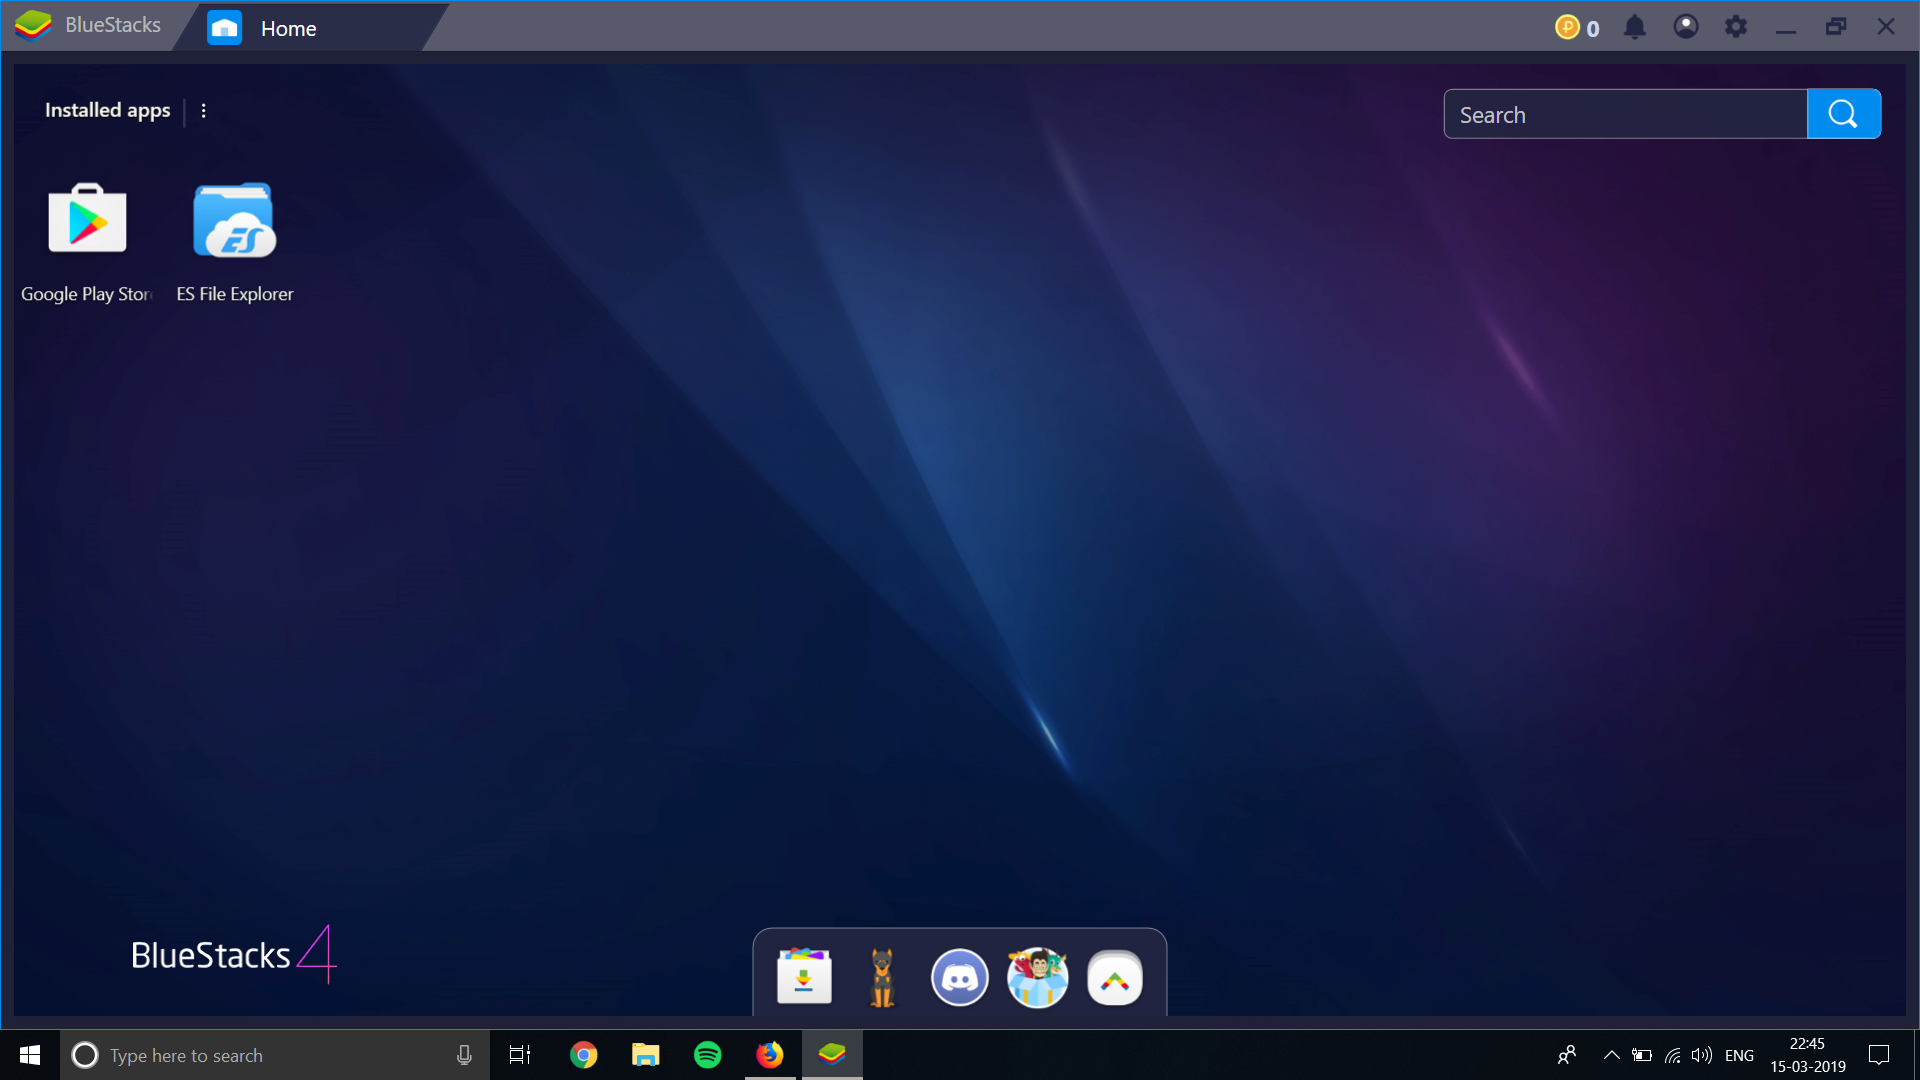
Task: Open the app center dock icon
Action: click(804, 977)
